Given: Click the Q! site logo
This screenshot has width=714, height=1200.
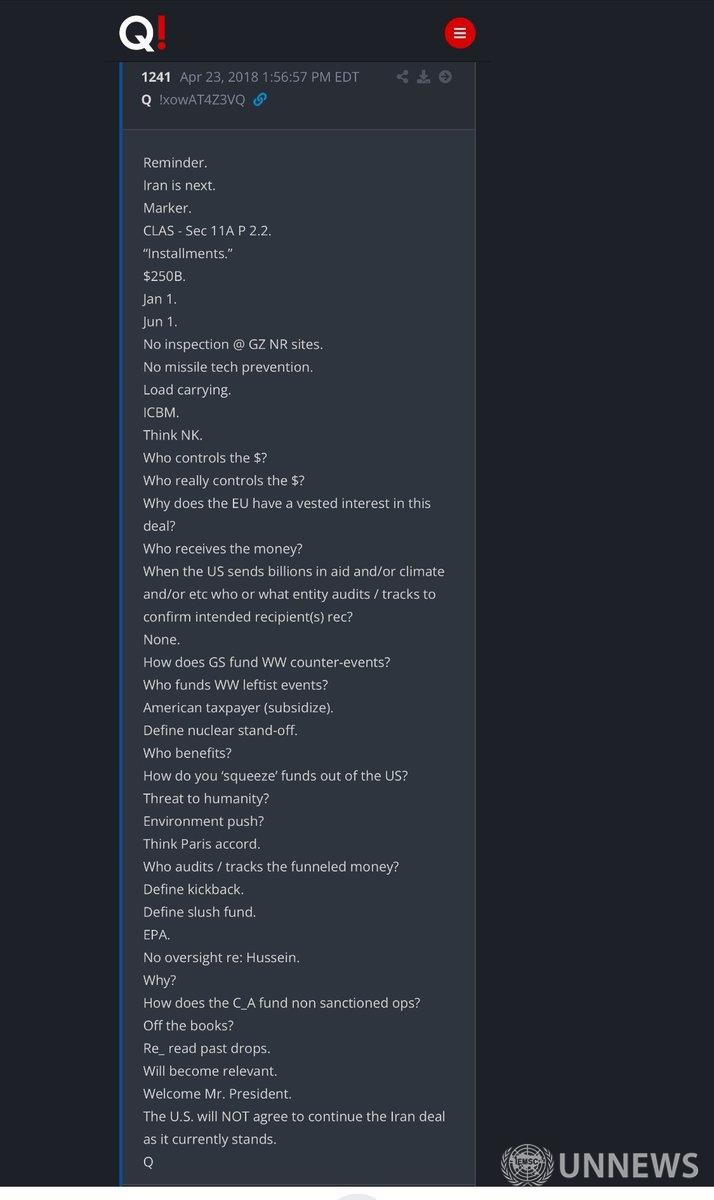Looking at the screenshot, I should click(143, 34).
